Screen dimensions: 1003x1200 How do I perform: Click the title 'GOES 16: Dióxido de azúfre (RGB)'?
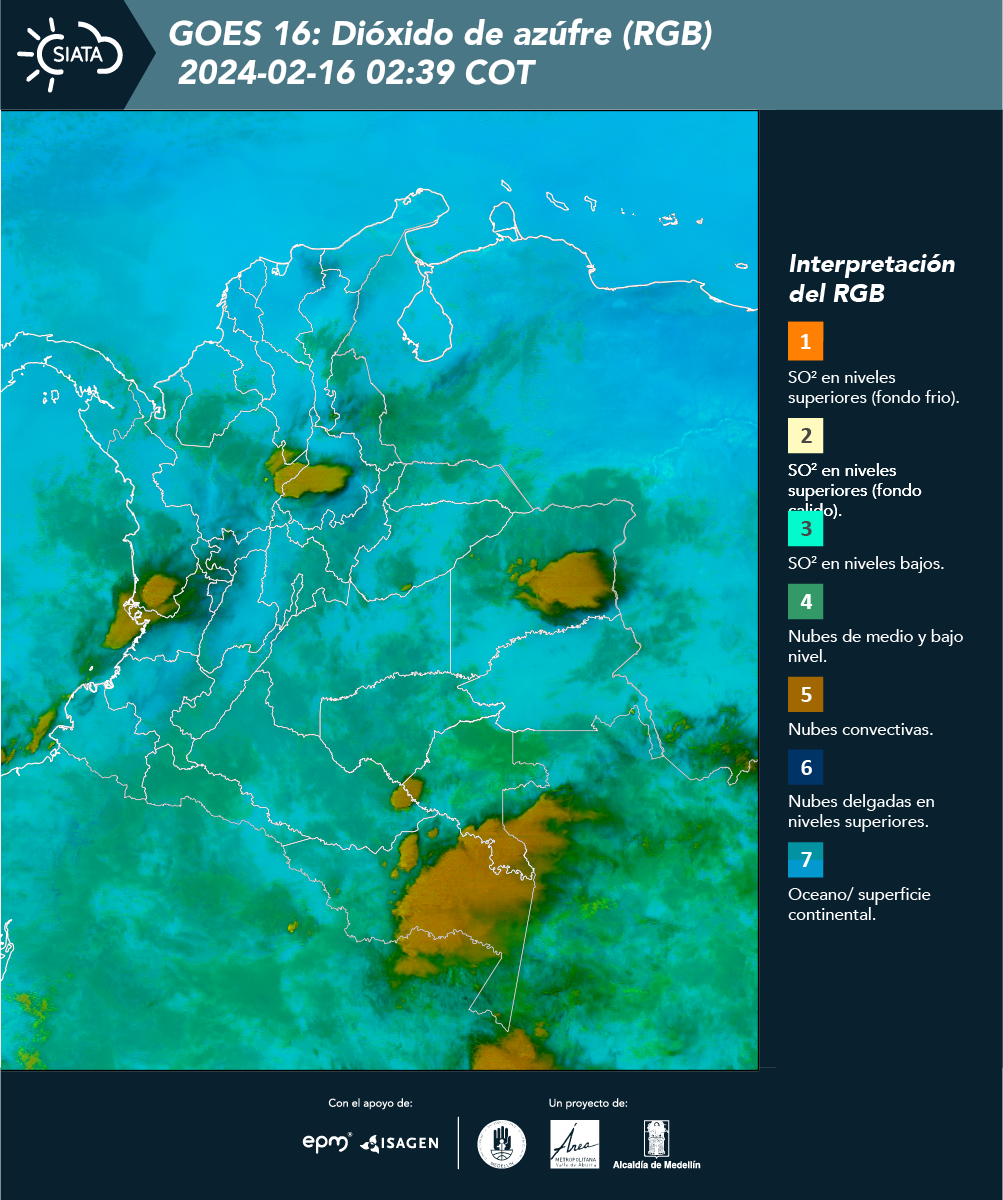(x=441, y=34)
